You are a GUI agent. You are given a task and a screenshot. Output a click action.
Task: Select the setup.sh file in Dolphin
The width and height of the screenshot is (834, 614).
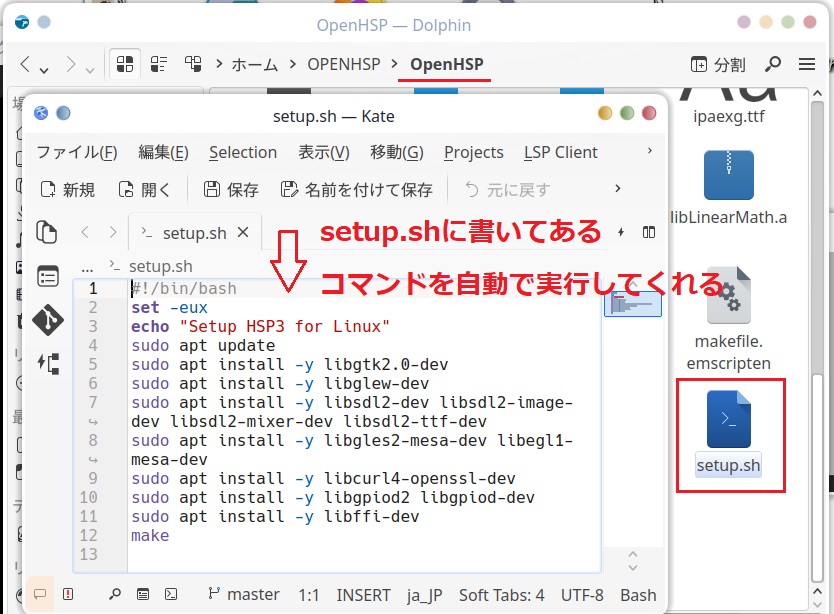click(x=729, y=434)
